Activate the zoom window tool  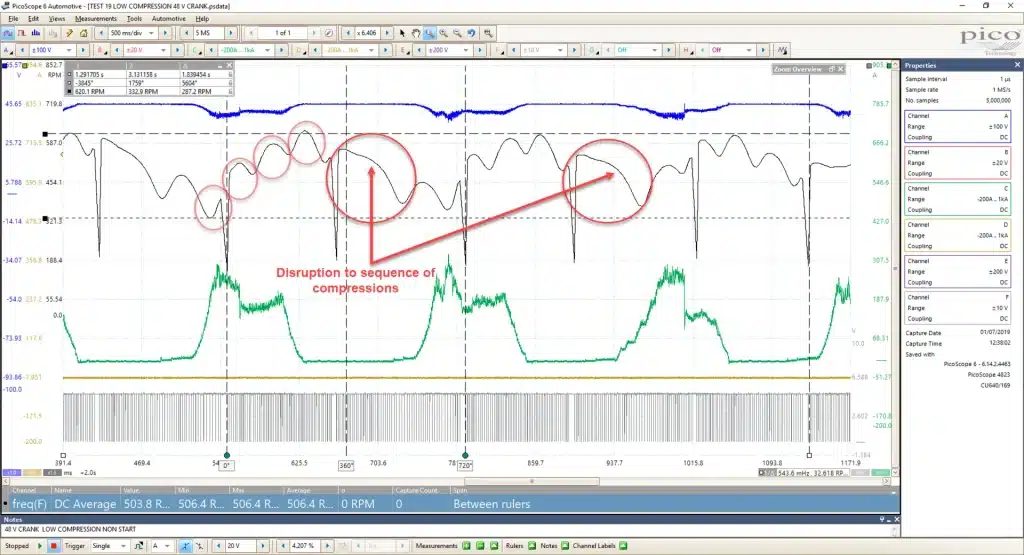pos(430,33)
